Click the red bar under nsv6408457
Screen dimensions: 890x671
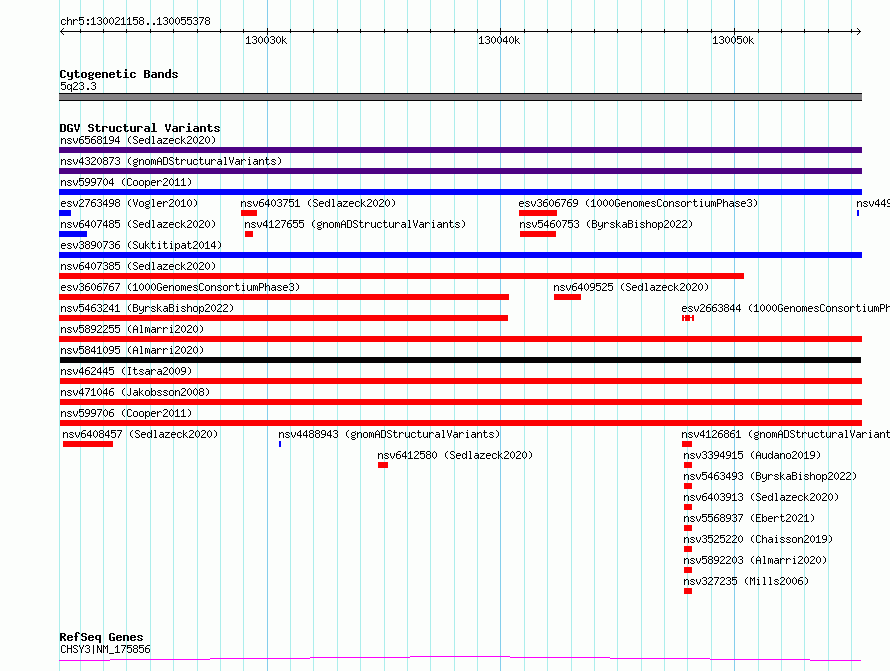click(x=88, y=444)
